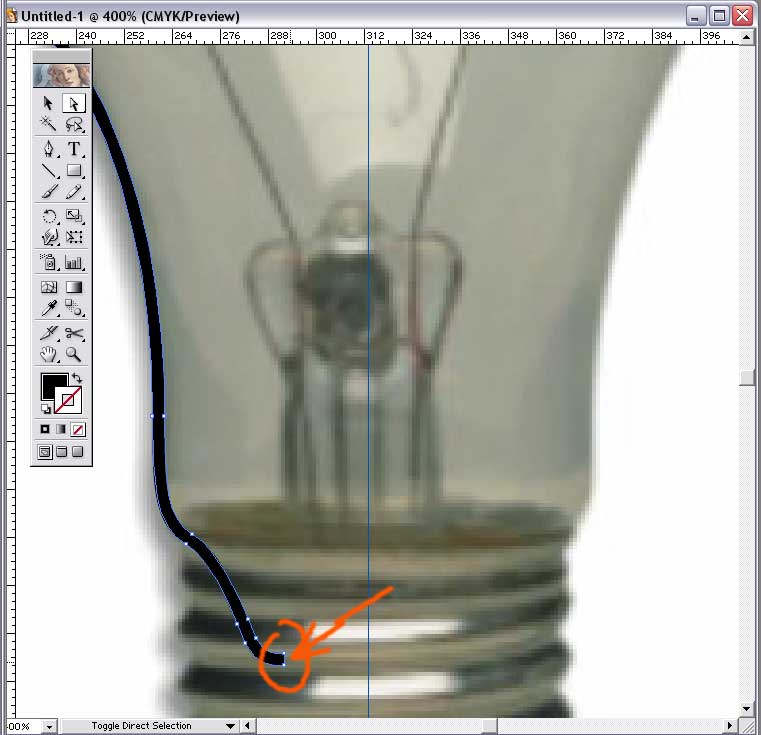Select the Slice tool
Viewport: 761px width, 735px height.
pos(48,333)
